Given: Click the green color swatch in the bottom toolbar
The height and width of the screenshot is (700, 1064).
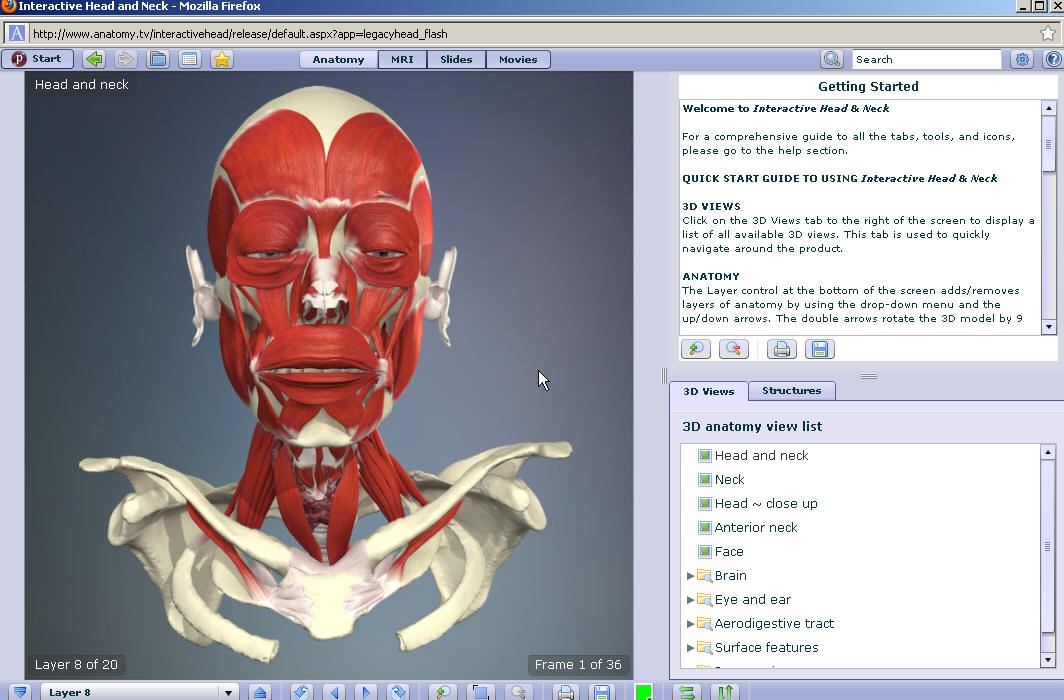Looking at the screenshot, I should tap(645, 691).
